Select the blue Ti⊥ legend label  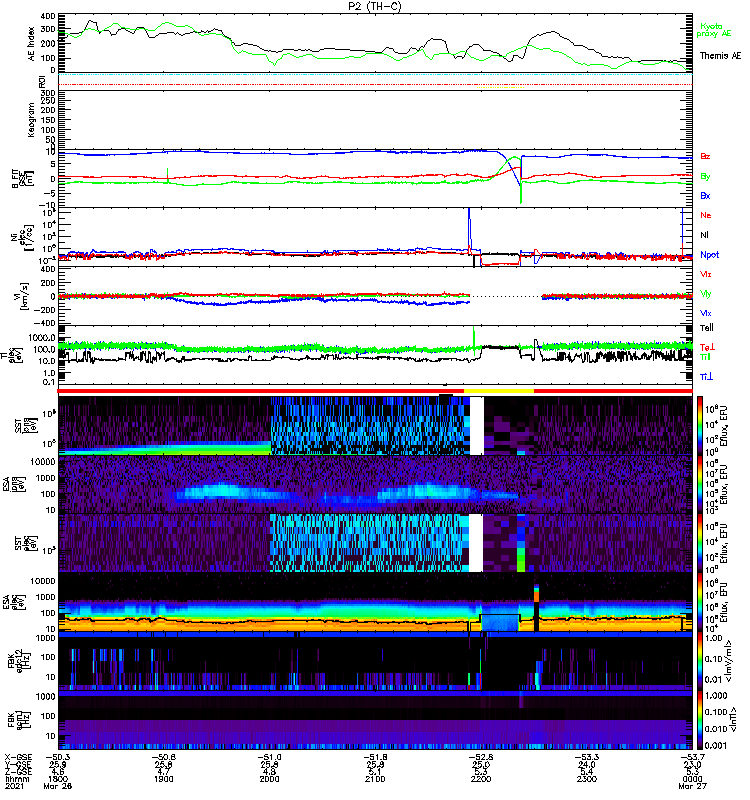click(706, 377)
